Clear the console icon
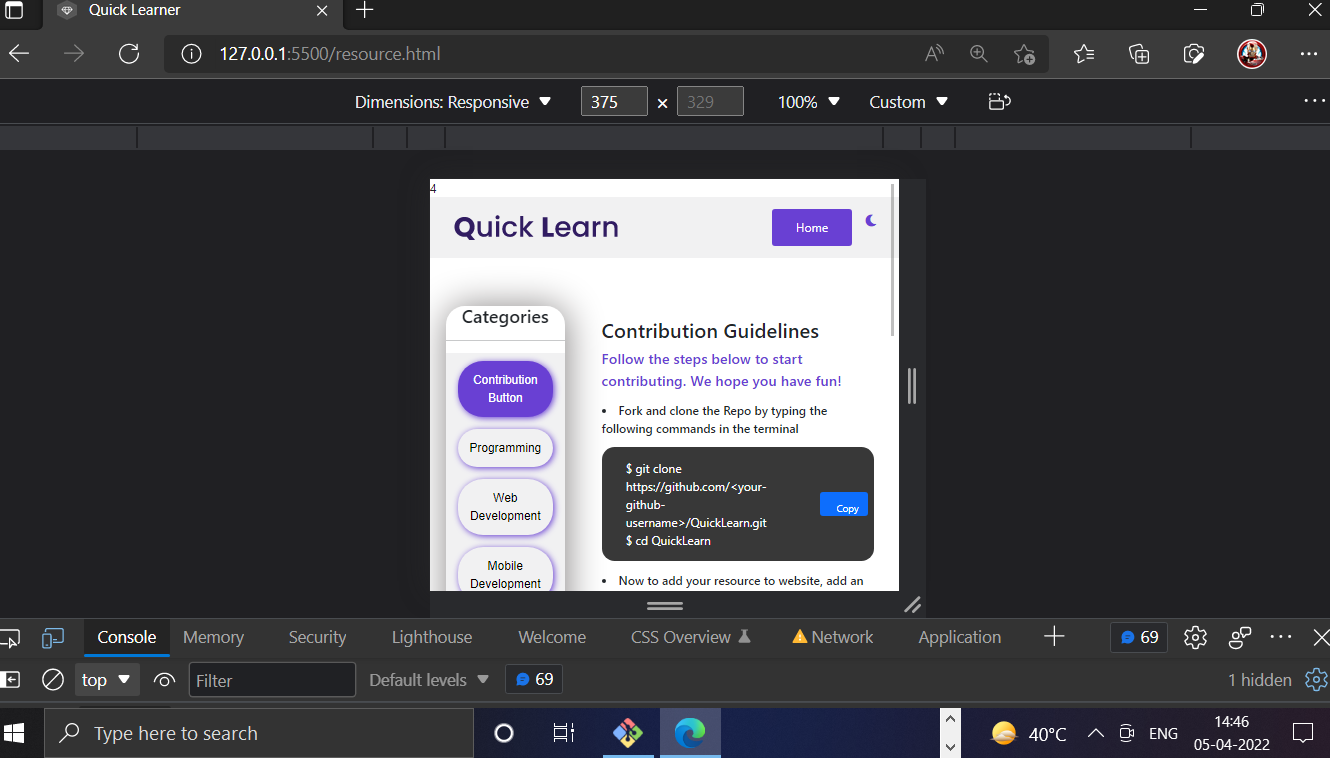 (x=53, y=680)
